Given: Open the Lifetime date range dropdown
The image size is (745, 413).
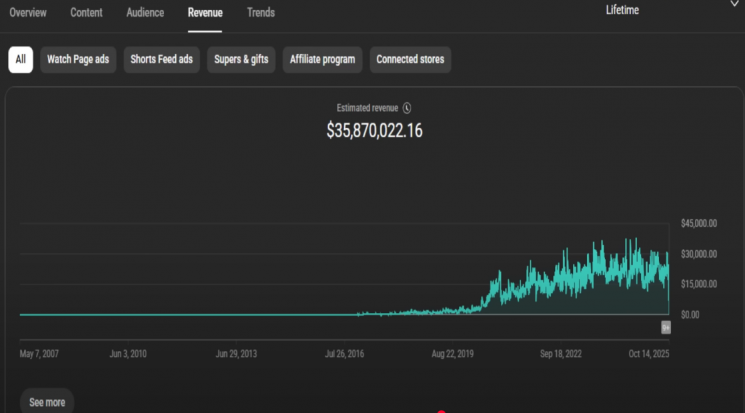Looking at the screenshot, I should 622,10.
